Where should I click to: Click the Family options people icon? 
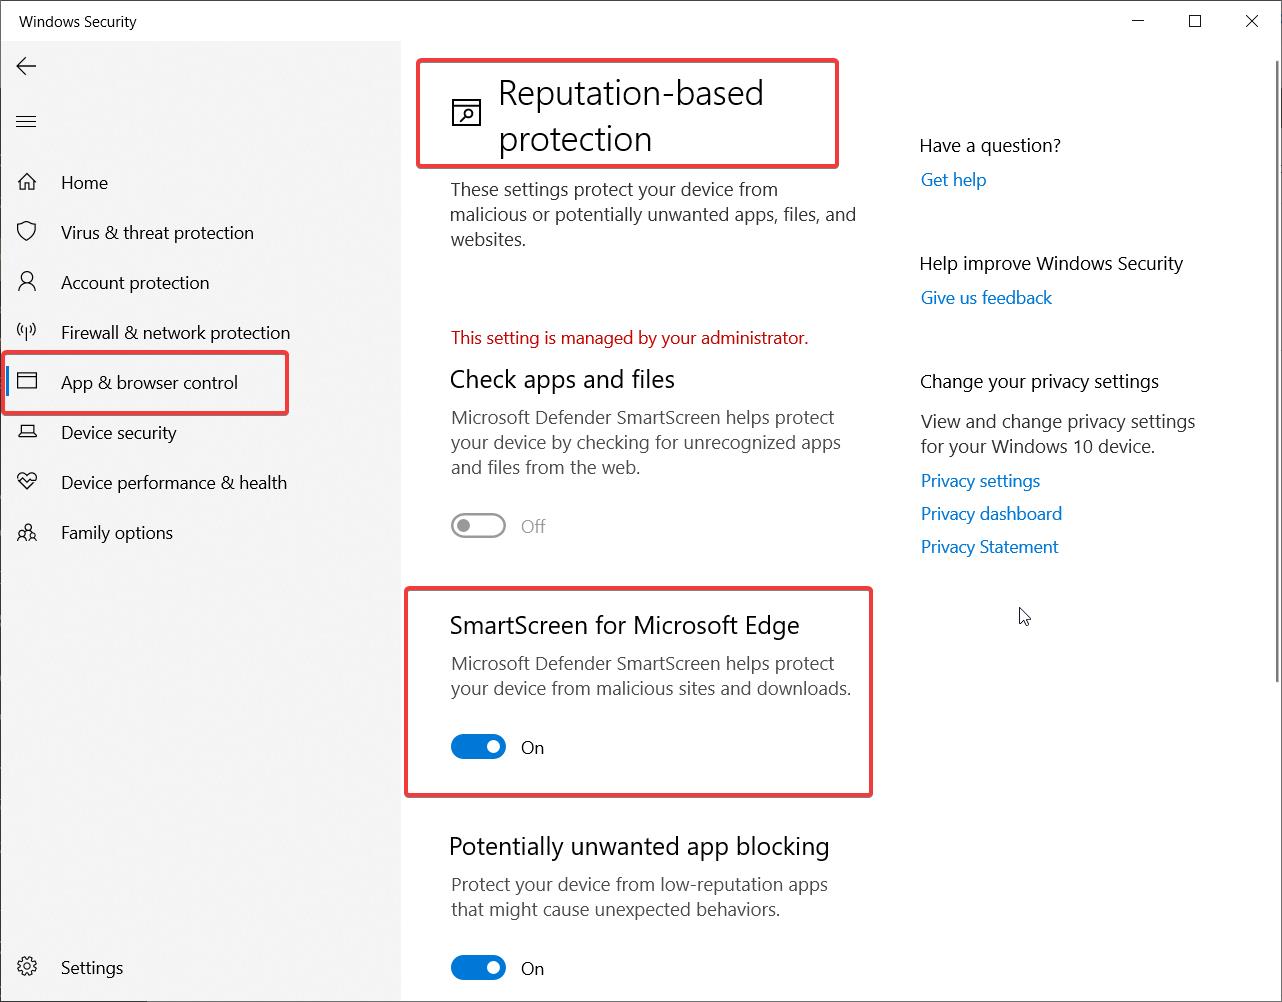(27, 532)
